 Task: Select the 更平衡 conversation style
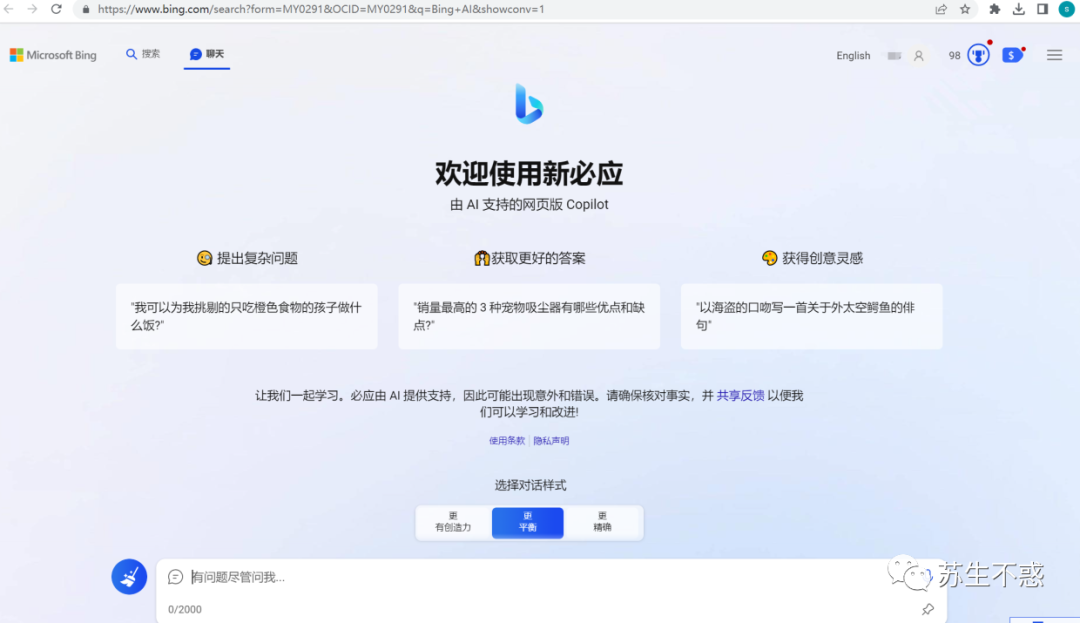pos(527,522)
